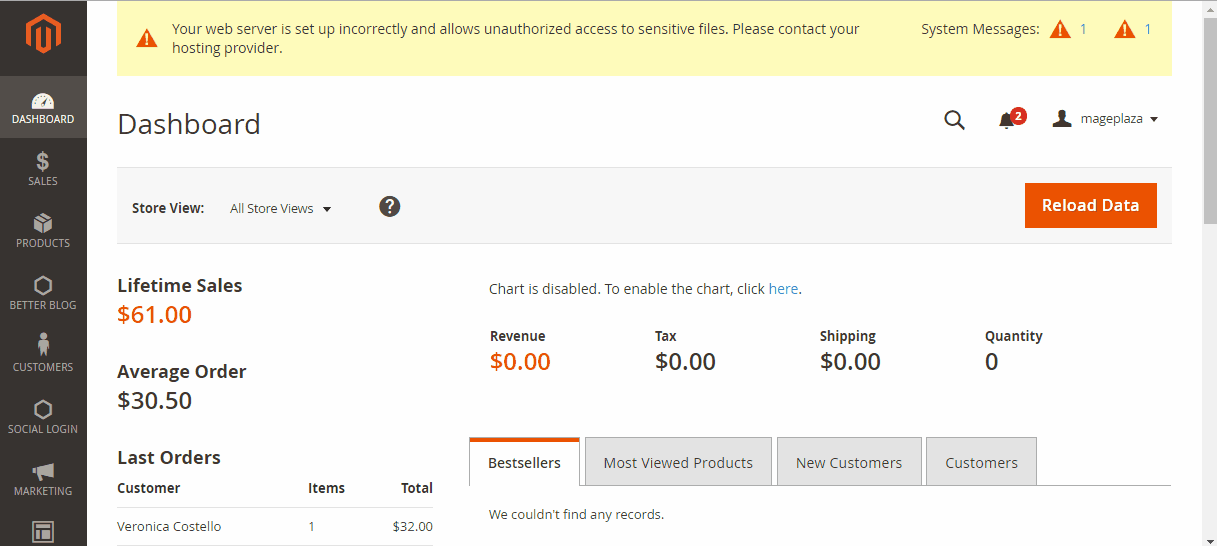
Task: Select the Customers tab
Action: point(981,462)
